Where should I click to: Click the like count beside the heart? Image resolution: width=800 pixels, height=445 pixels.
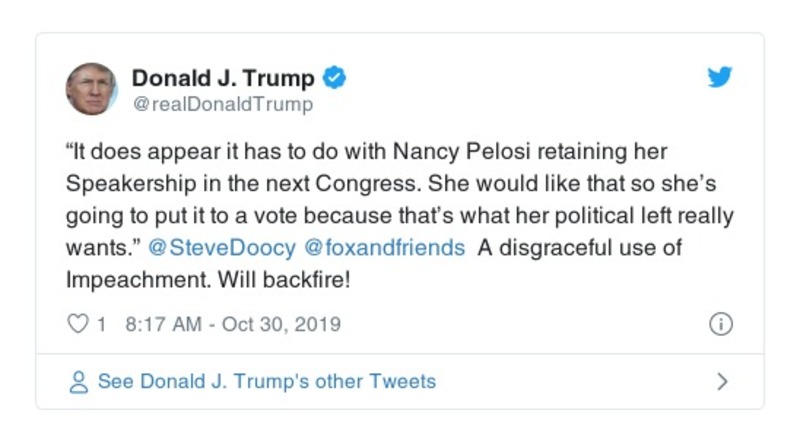point(101,324)
